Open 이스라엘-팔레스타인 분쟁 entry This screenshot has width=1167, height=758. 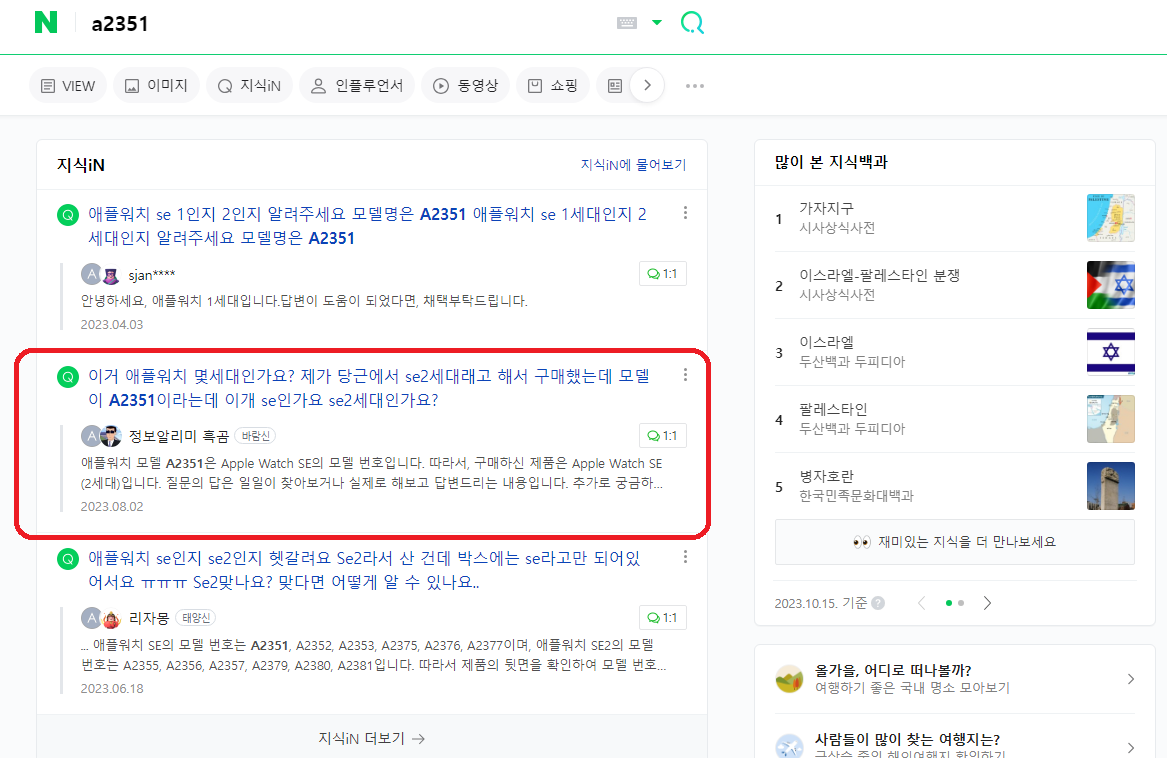(x=879, y=276)
